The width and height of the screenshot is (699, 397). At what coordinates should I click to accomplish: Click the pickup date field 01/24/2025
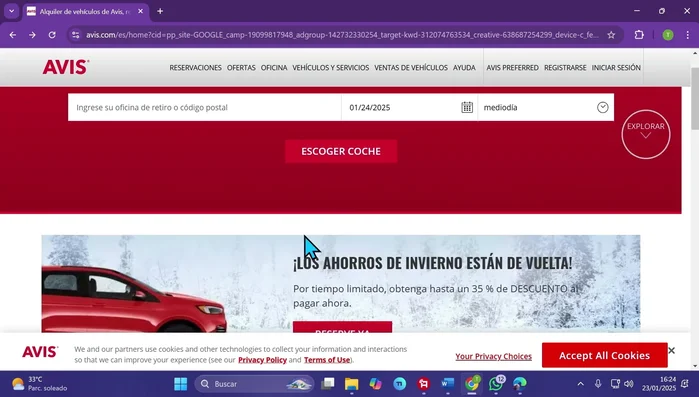pos(409,107)
